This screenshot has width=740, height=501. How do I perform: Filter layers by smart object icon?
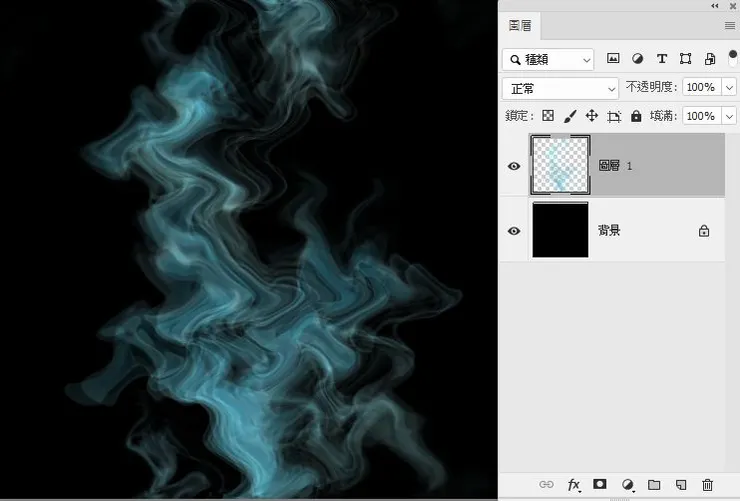[x=710, y=58]
